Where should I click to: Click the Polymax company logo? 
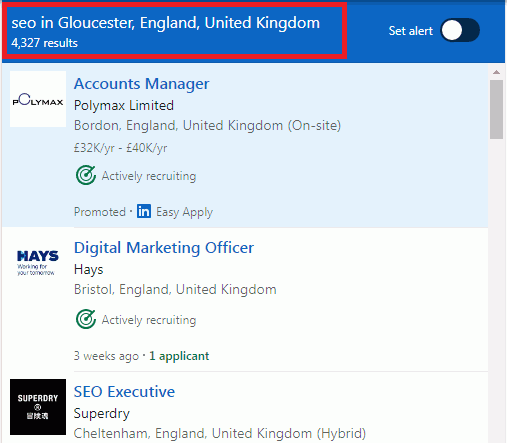tap(38, 99)
